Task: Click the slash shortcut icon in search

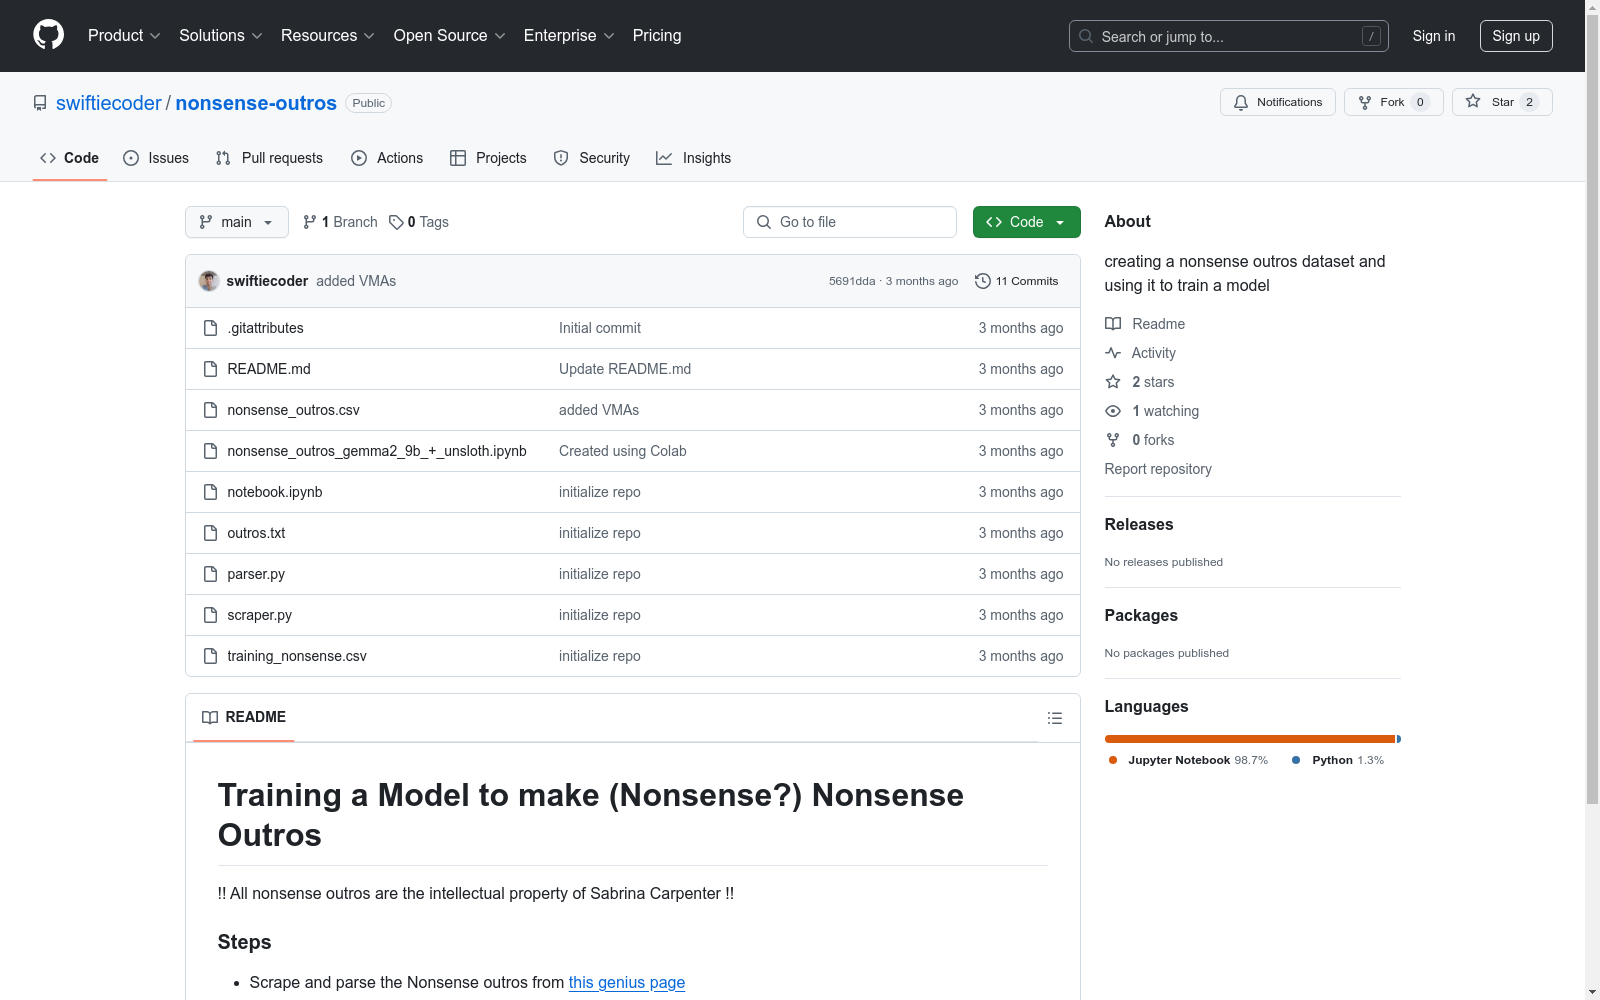Action: pyautogui.click(x=1371, y=36)
